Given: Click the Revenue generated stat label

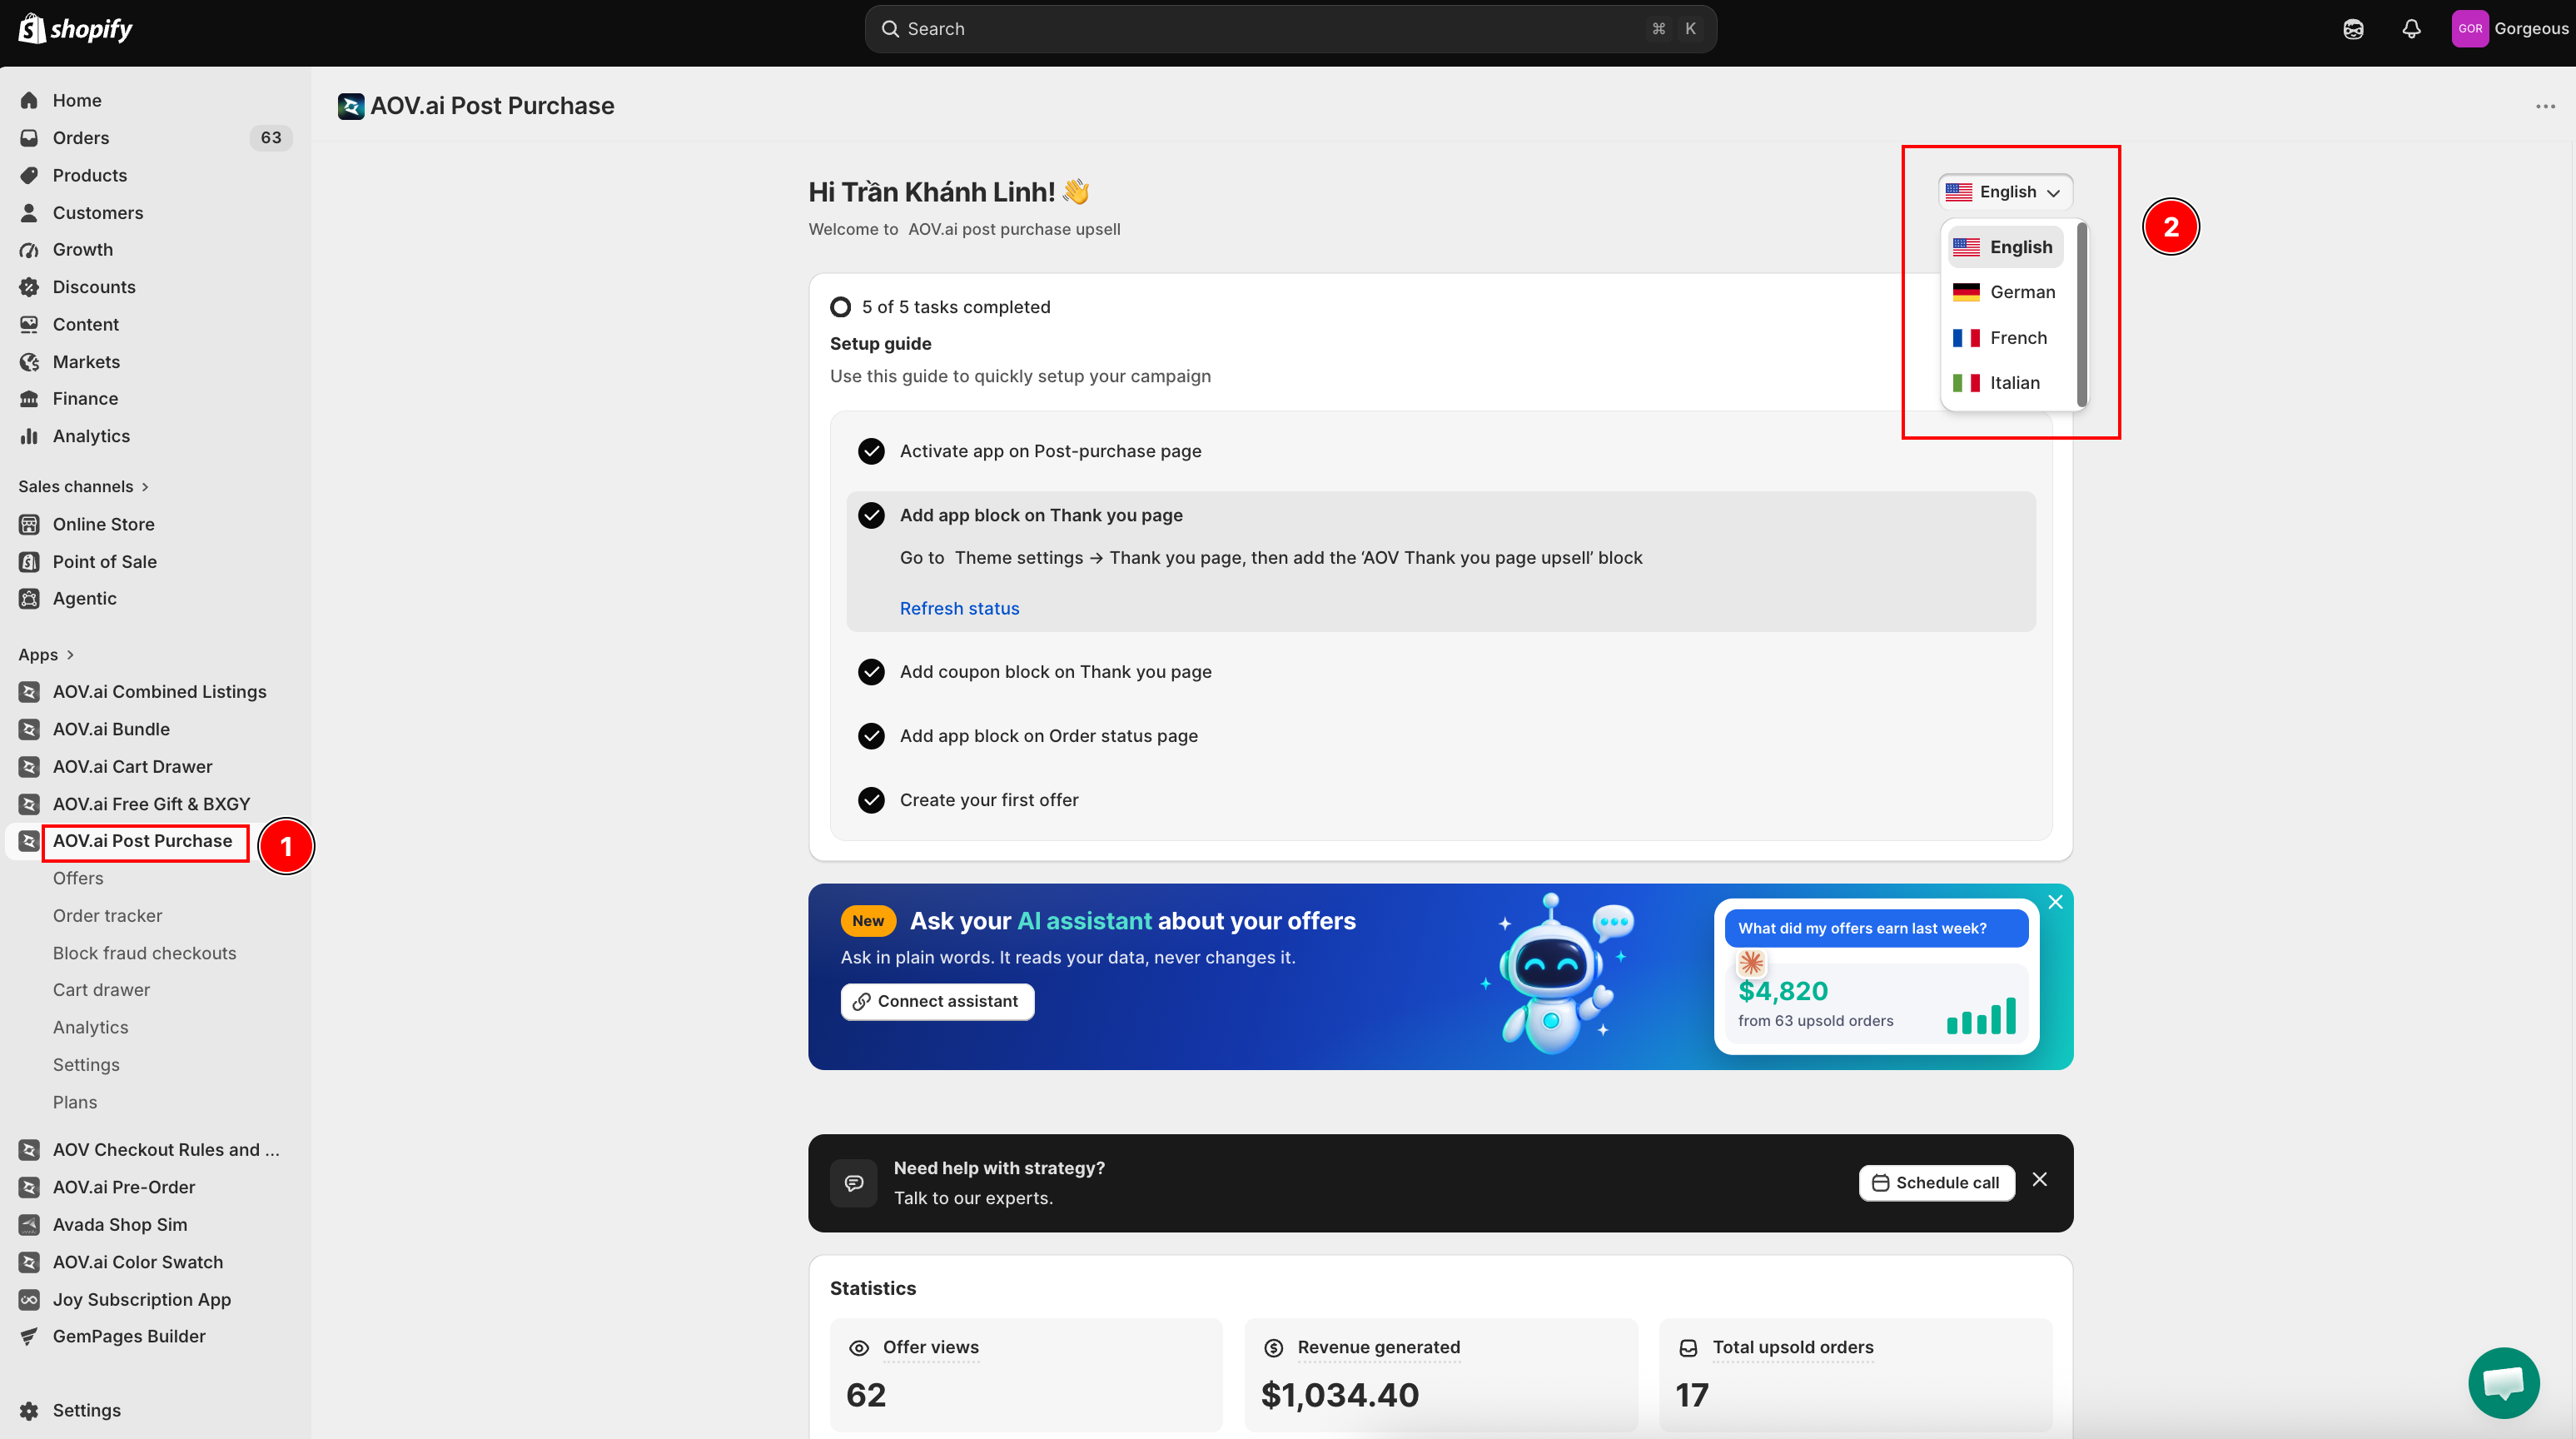Looking at the screenshot, I should point(1378,1347).
